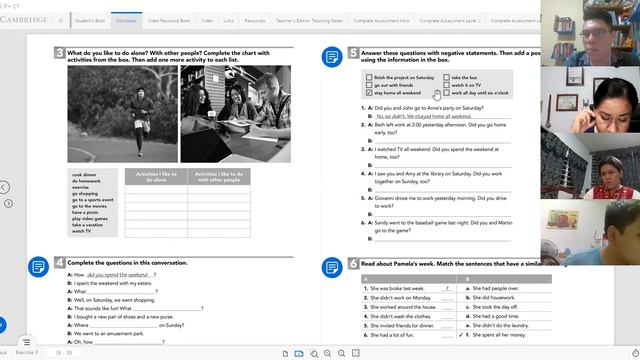Open the Video Resource Book tab

(169, 20)
